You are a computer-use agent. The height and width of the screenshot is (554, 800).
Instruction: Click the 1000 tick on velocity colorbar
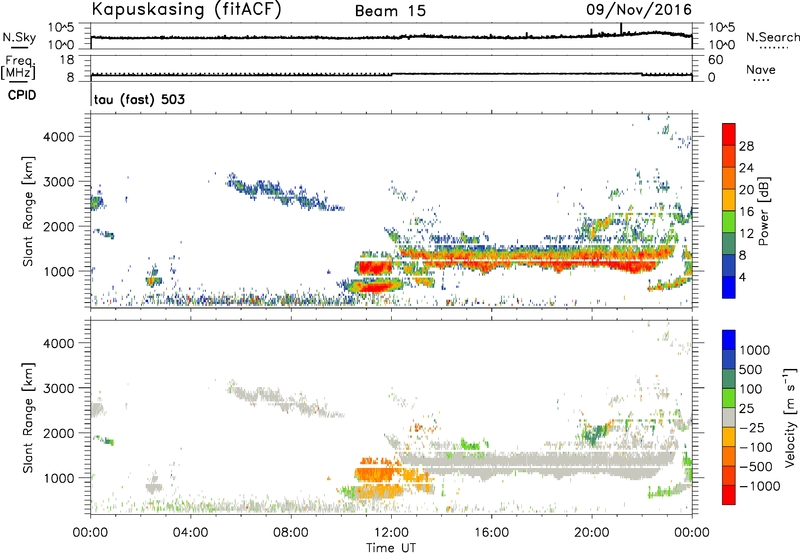pyautogui.click(x=754, y=350)
